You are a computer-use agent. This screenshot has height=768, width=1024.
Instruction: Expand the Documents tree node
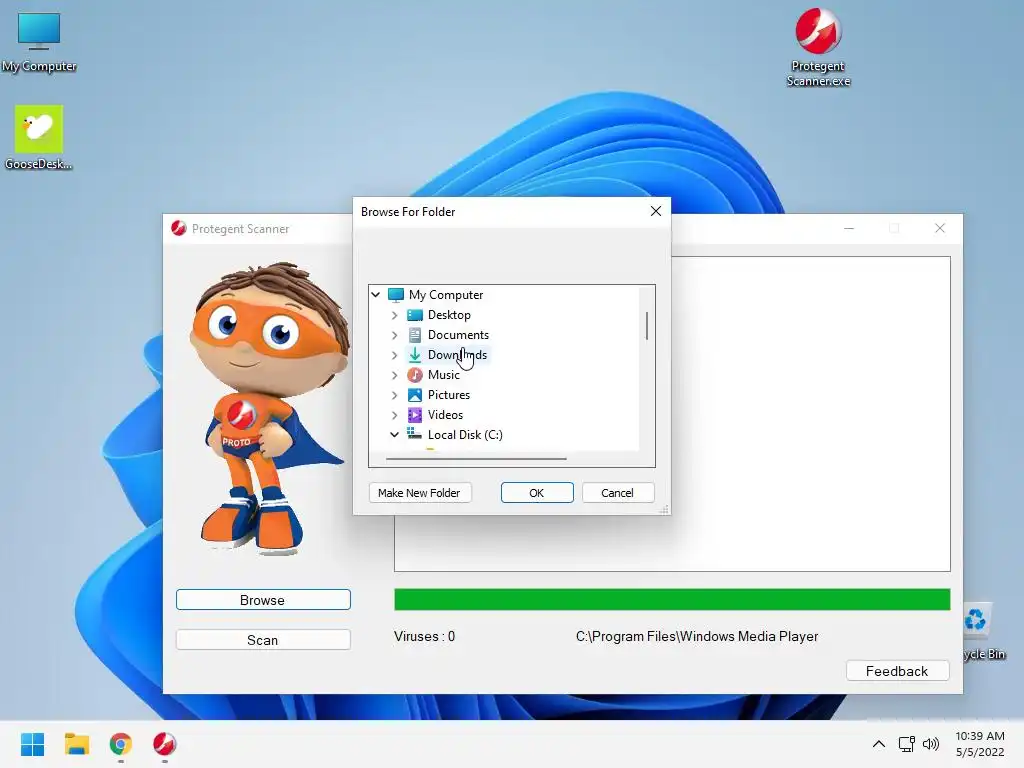394,335
